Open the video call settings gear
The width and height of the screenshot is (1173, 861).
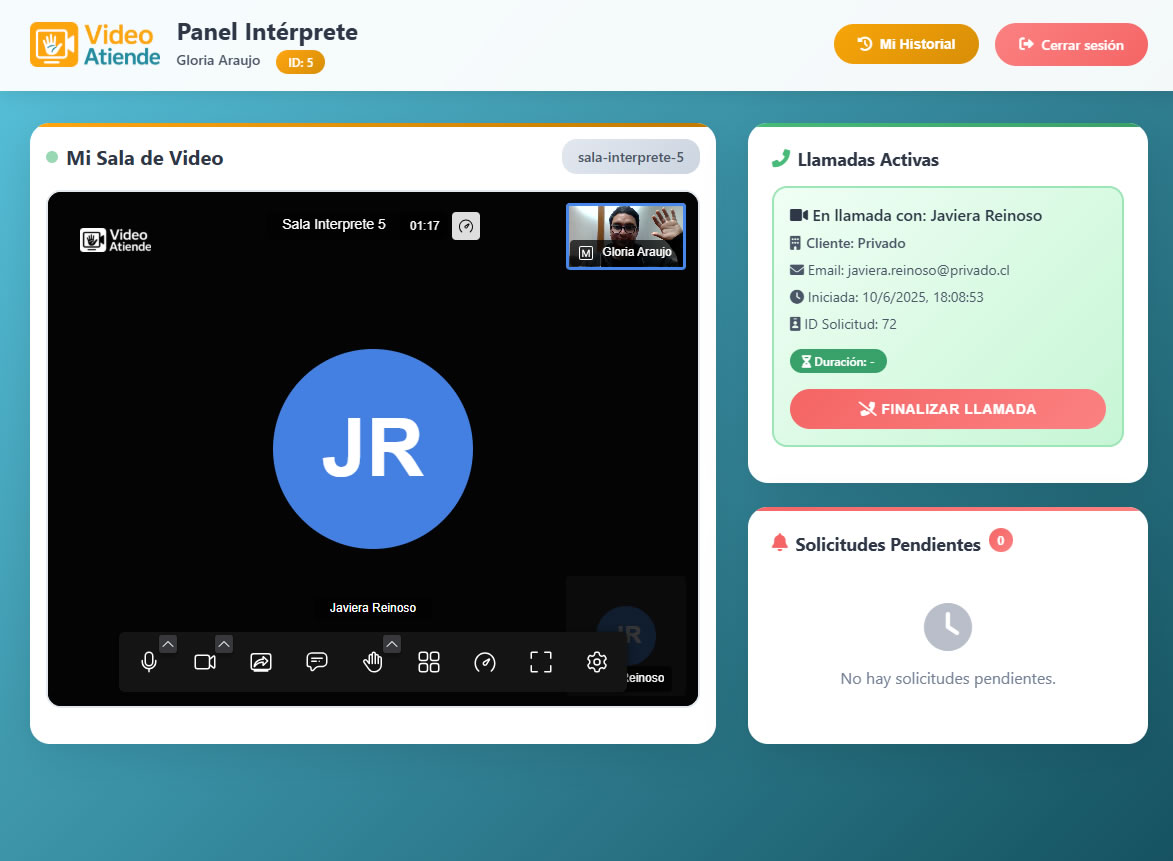click(x=596, y=661)
